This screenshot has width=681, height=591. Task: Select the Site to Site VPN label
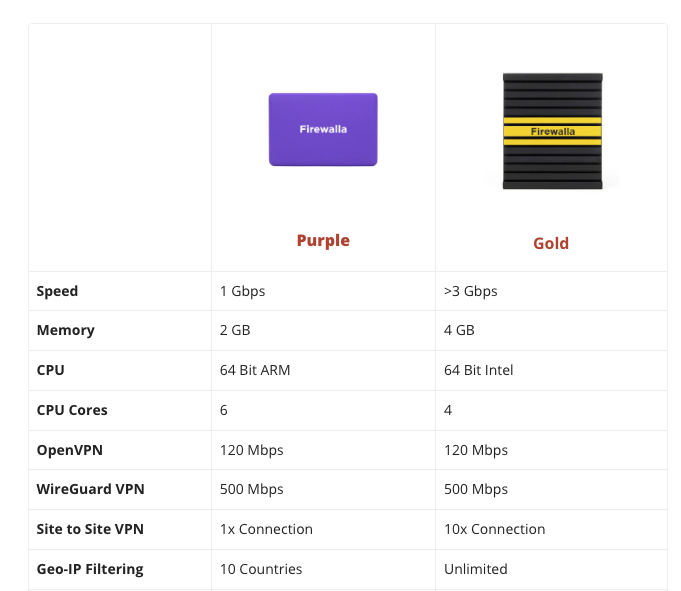tap(89, 529)
